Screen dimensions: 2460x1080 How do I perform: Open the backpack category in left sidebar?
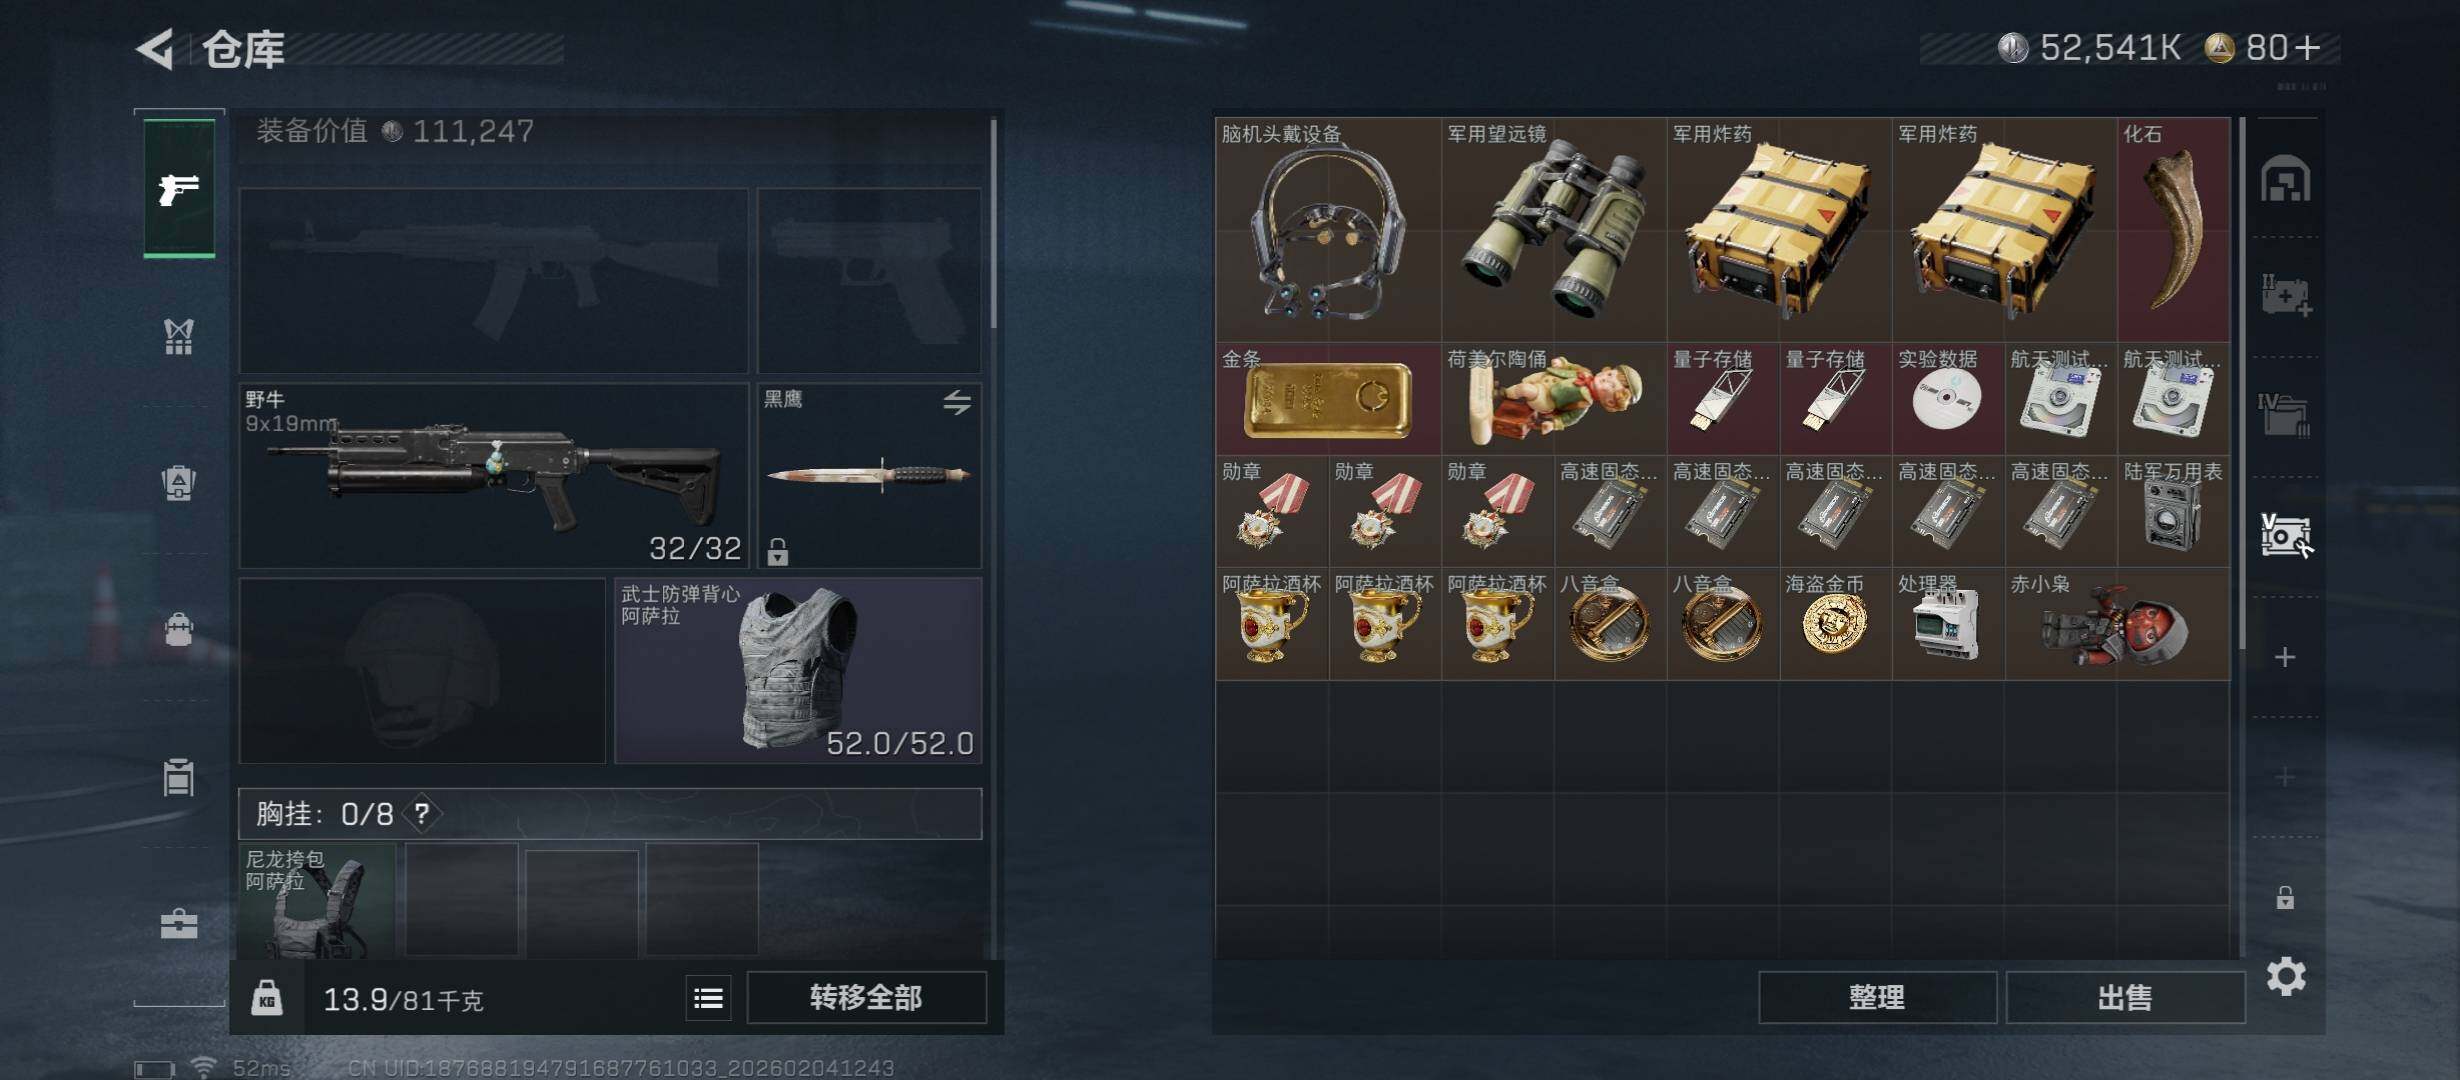[x=179, y=630]
